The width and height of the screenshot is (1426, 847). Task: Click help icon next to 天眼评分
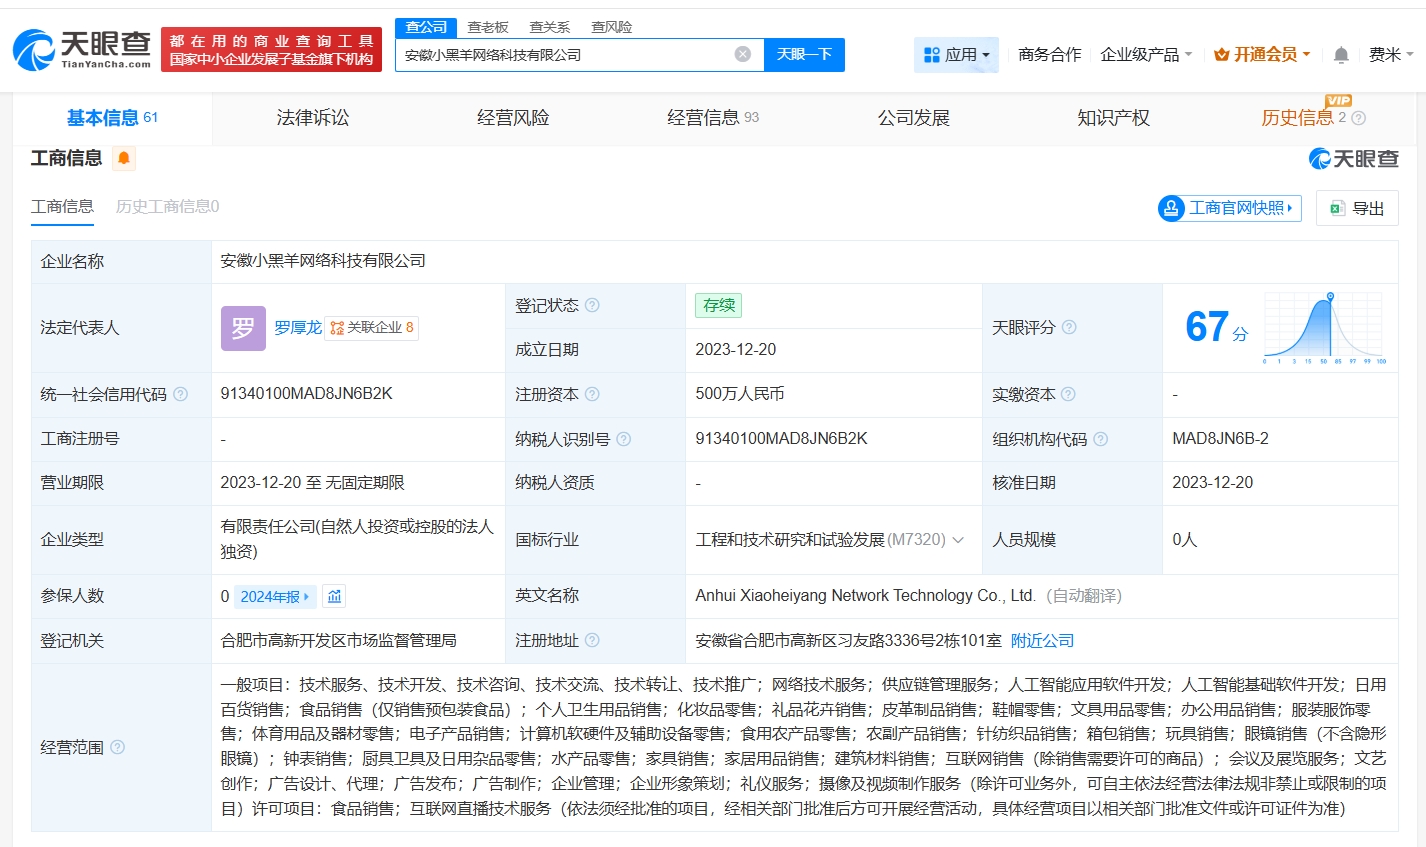click(1069, 327)
